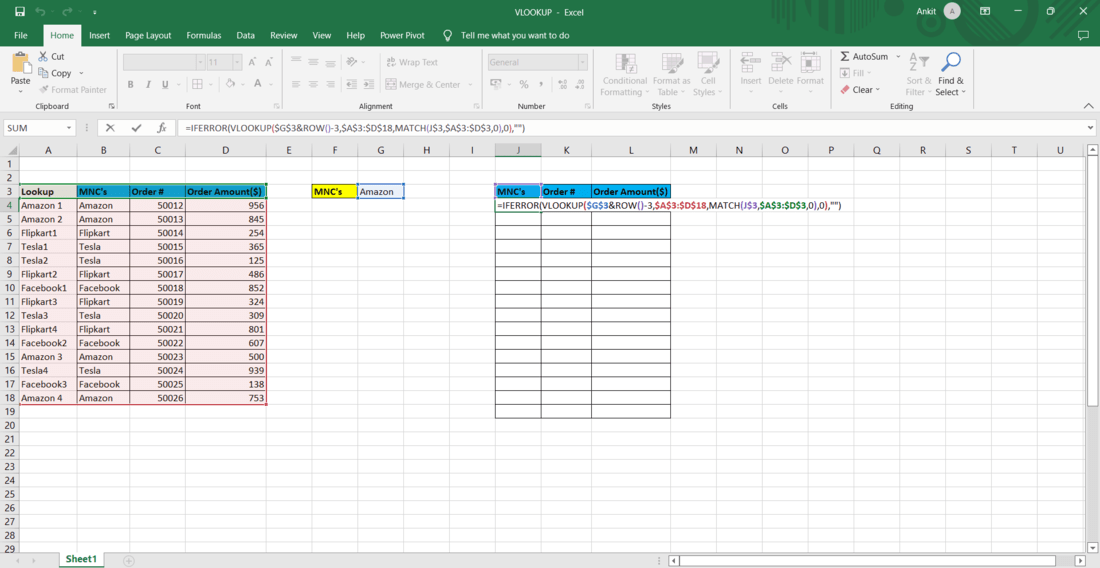Click Merge & Center

(x=423, y=85)
